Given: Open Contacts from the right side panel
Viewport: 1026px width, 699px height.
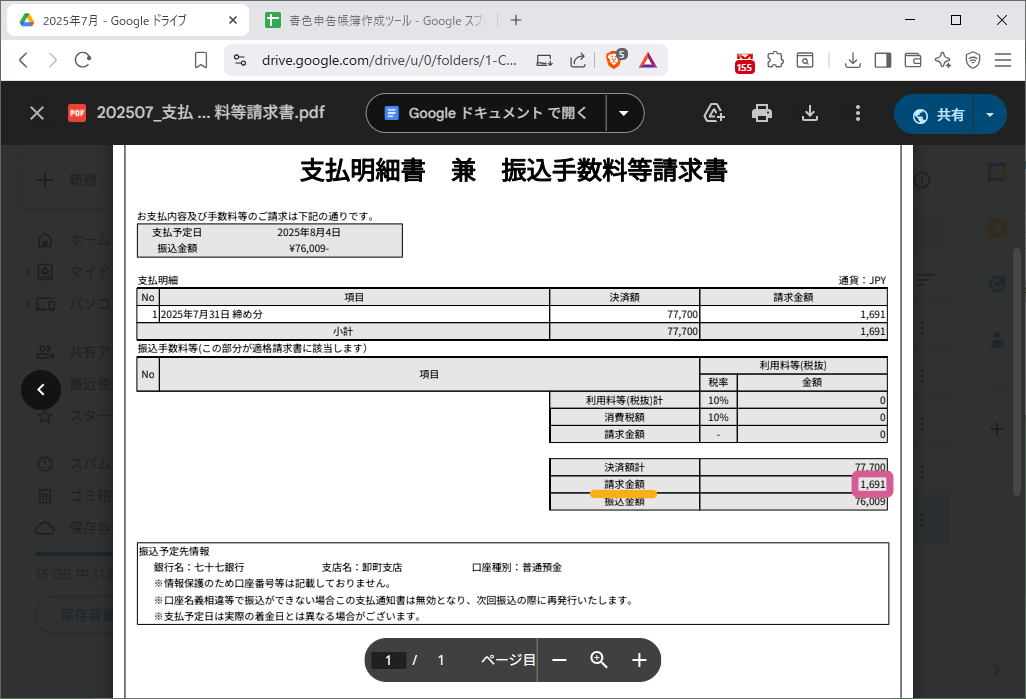Looking at the screenshot, I should (x=994, y=340).
